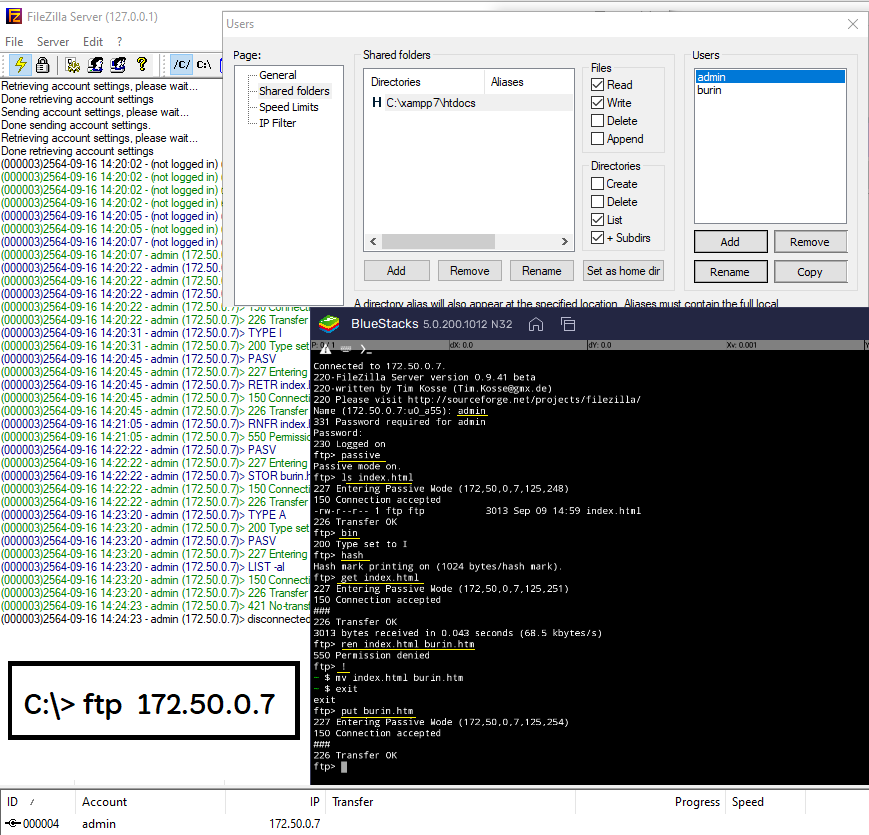Toggle the + Subdirs checkbox

[598, 238]
